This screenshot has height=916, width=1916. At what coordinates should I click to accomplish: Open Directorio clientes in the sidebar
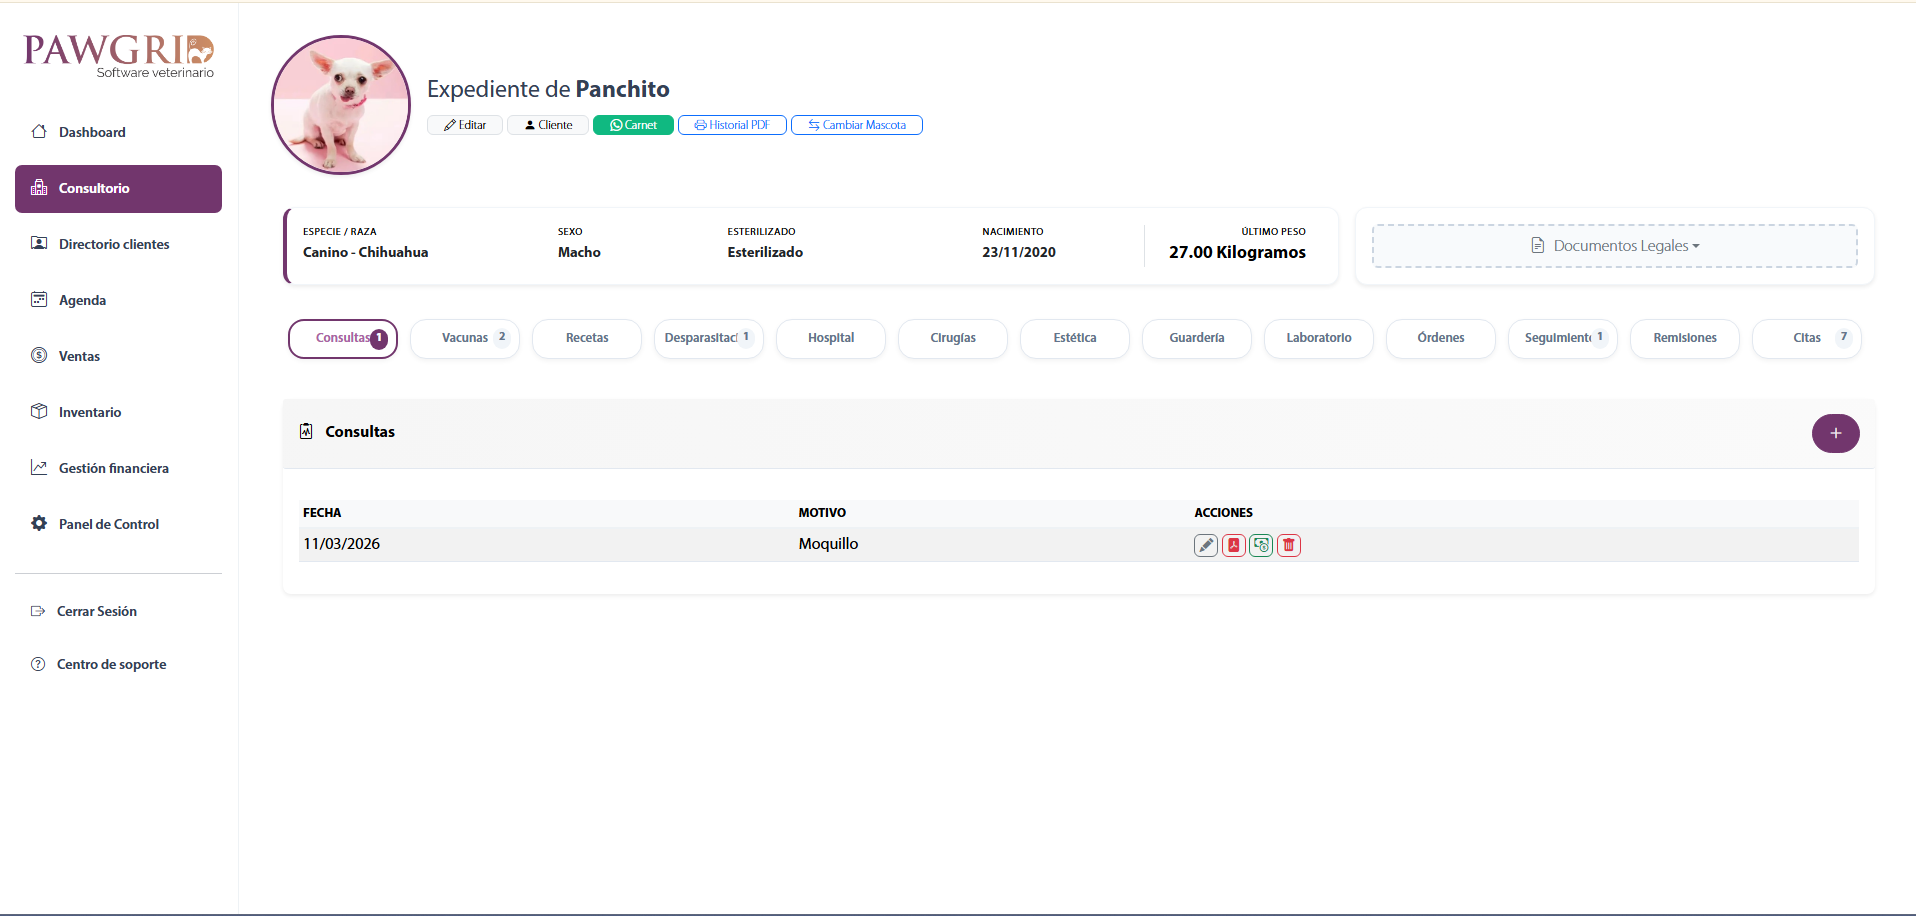[114, 244]
